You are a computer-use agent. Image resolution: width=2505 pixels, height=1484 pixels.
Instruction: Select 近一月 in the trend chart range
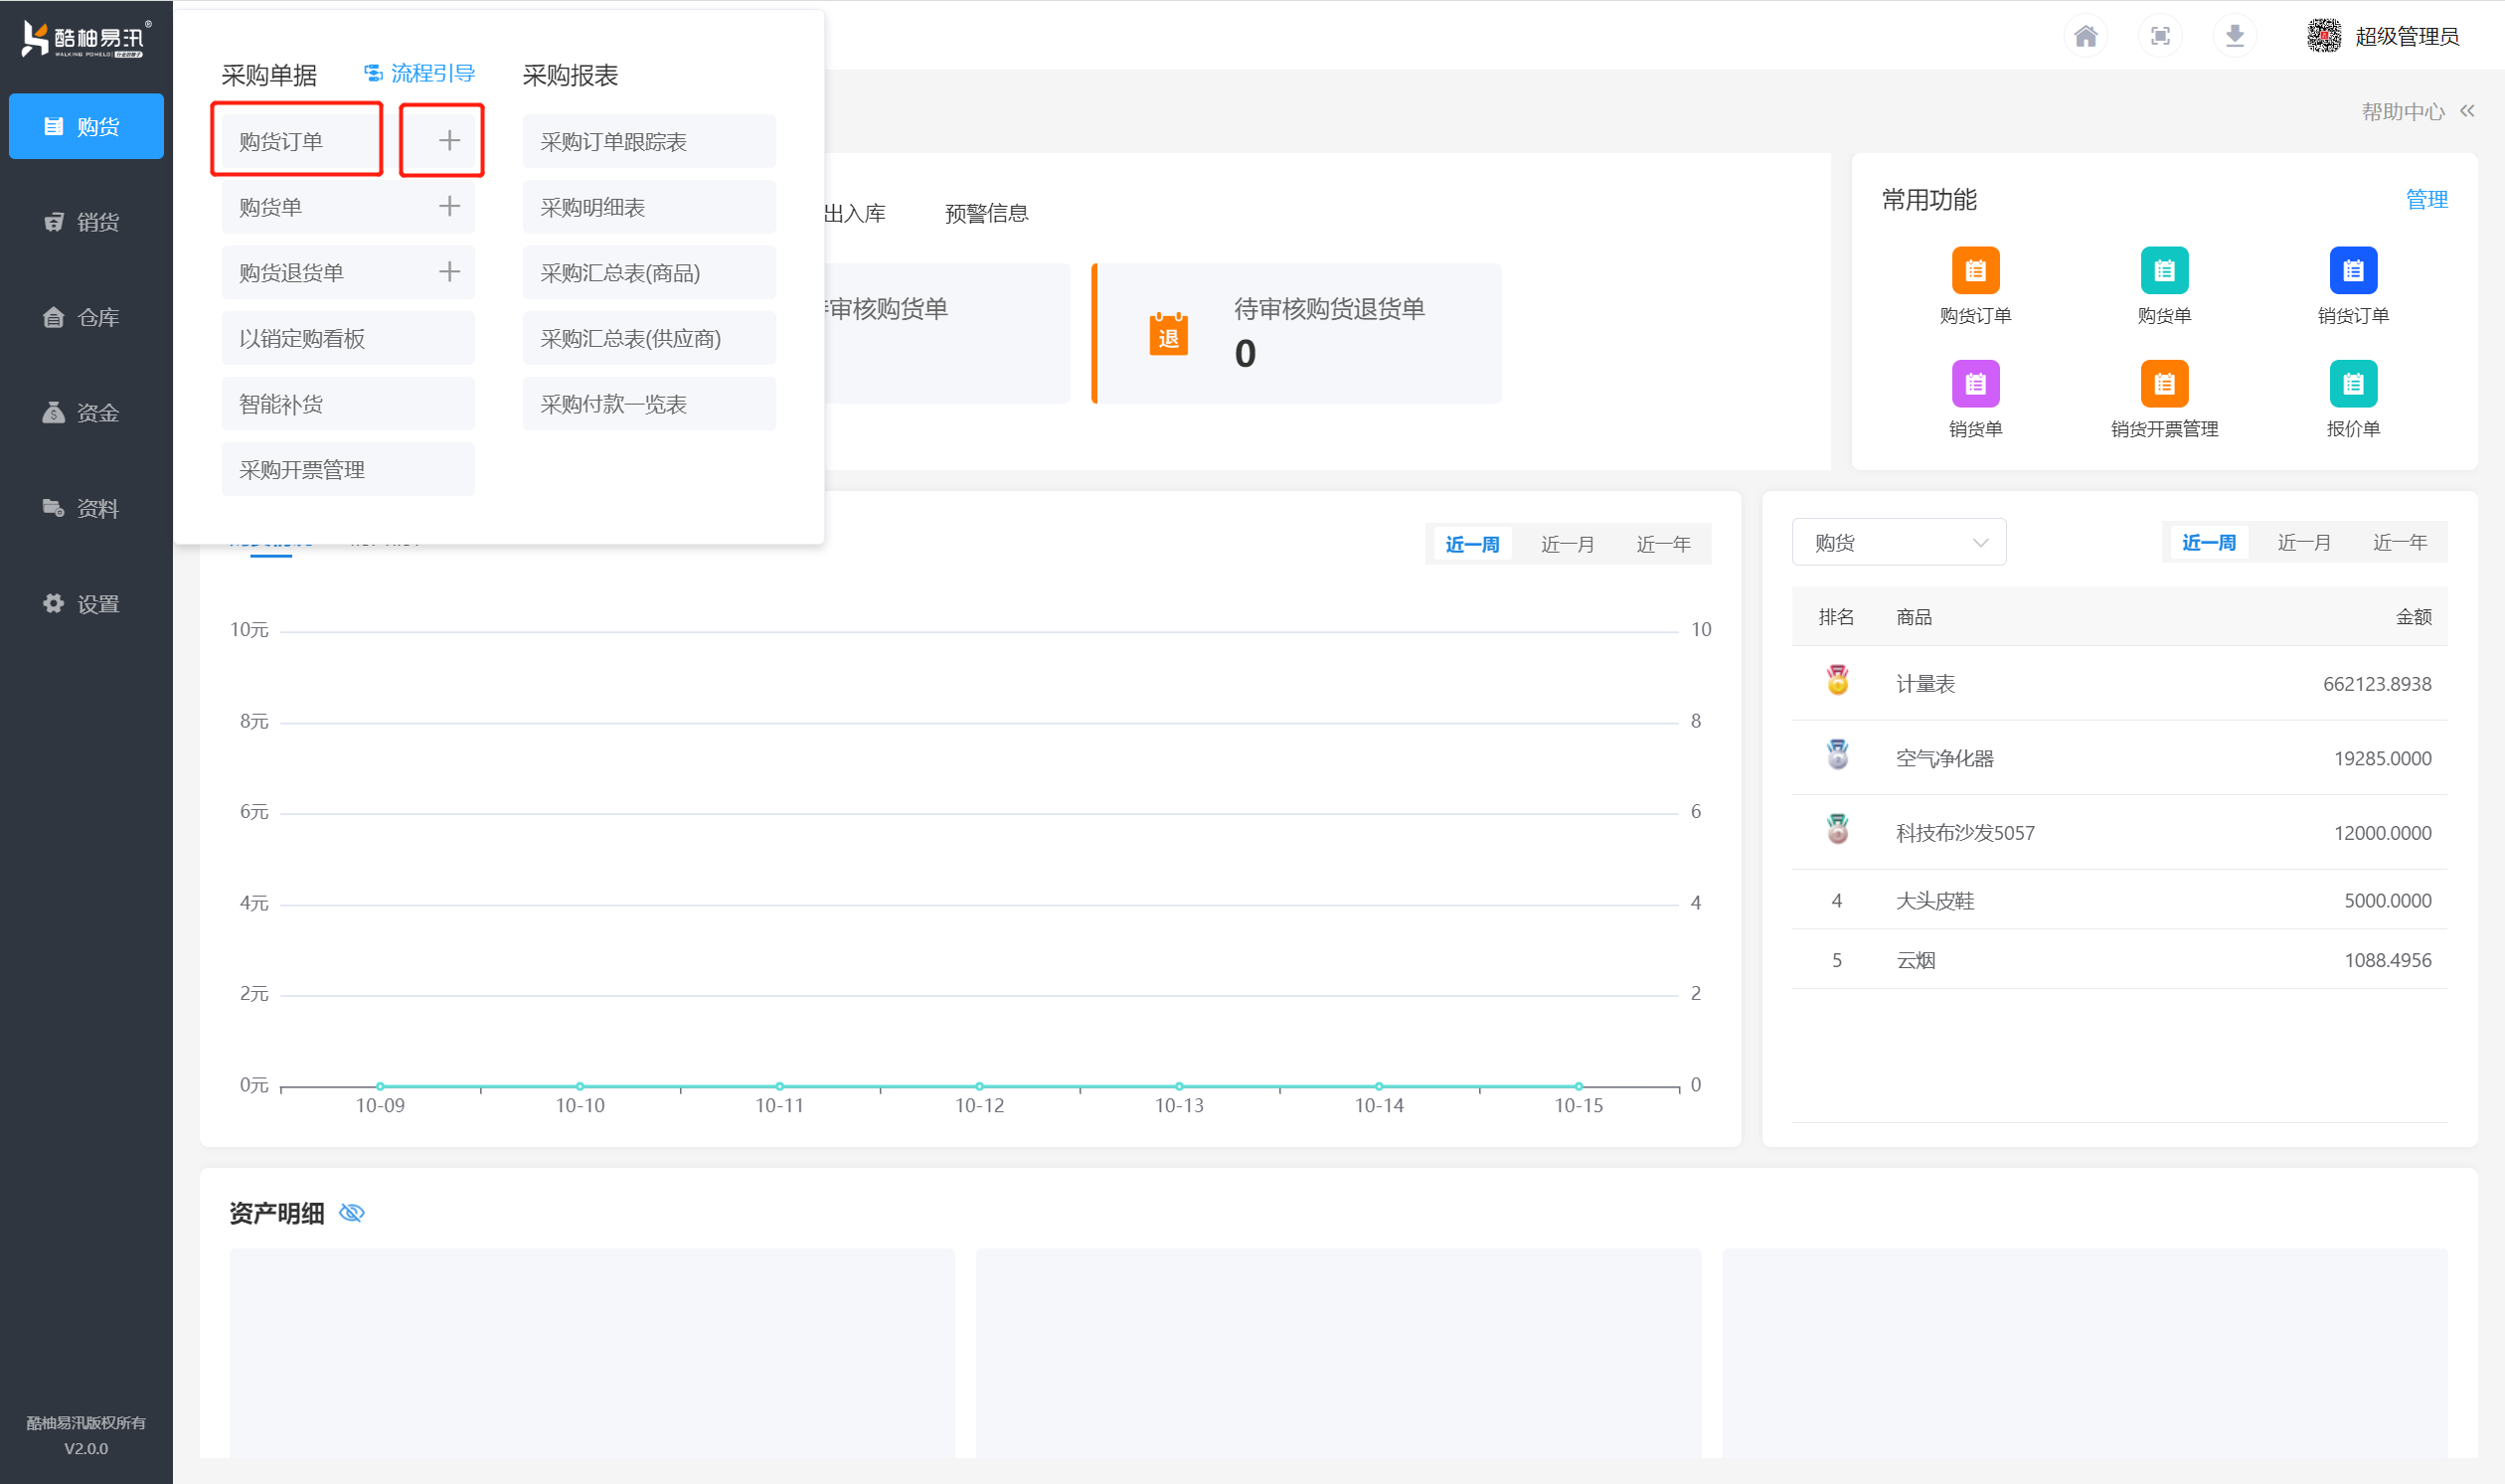point(1567,544)
